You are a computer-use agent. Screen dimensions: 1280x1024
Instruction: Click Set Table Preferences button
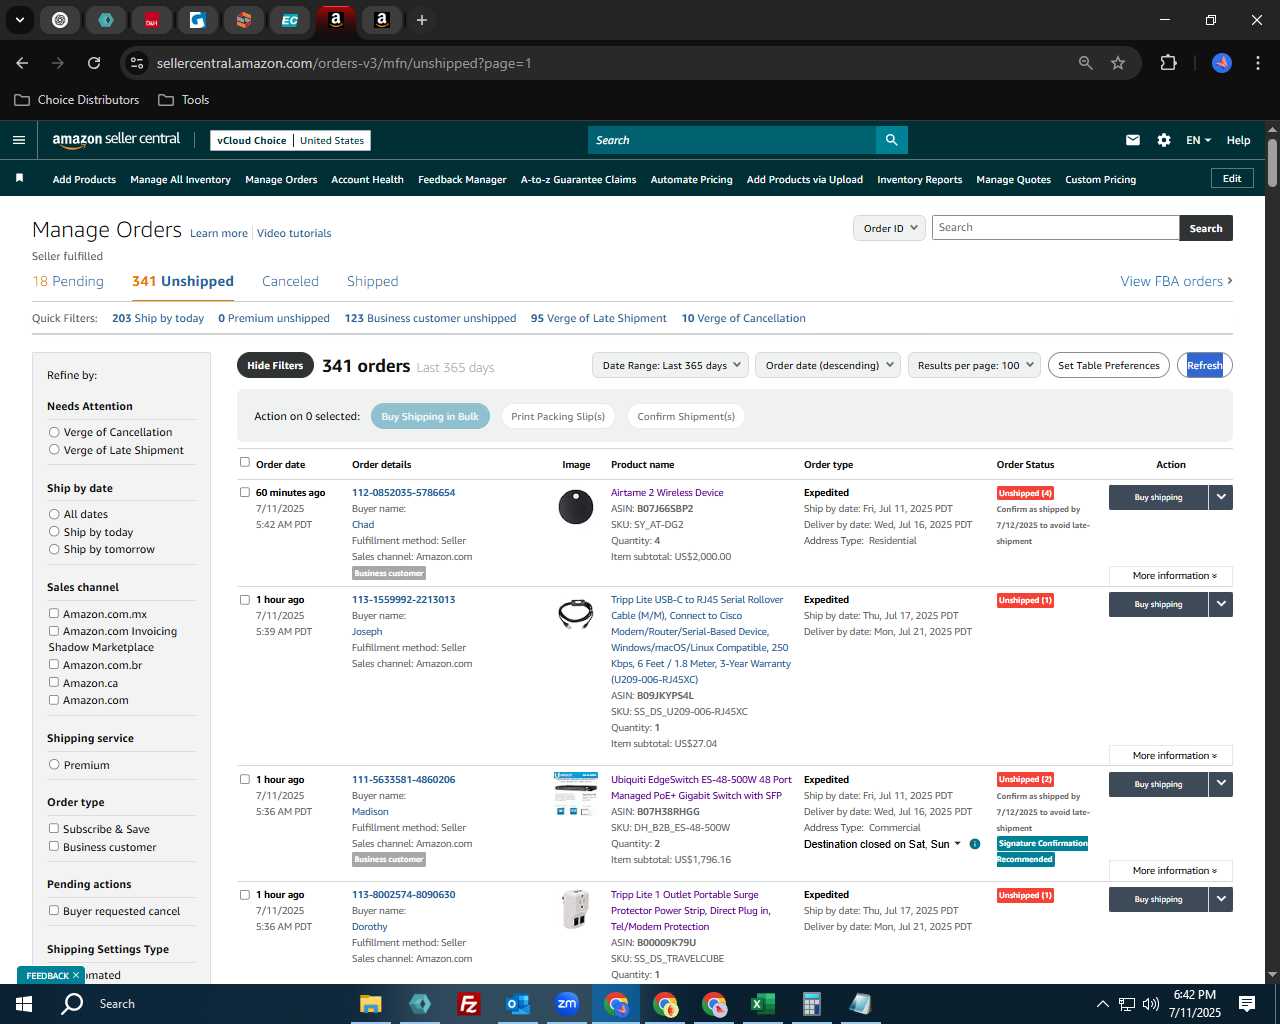[1109, 365]
